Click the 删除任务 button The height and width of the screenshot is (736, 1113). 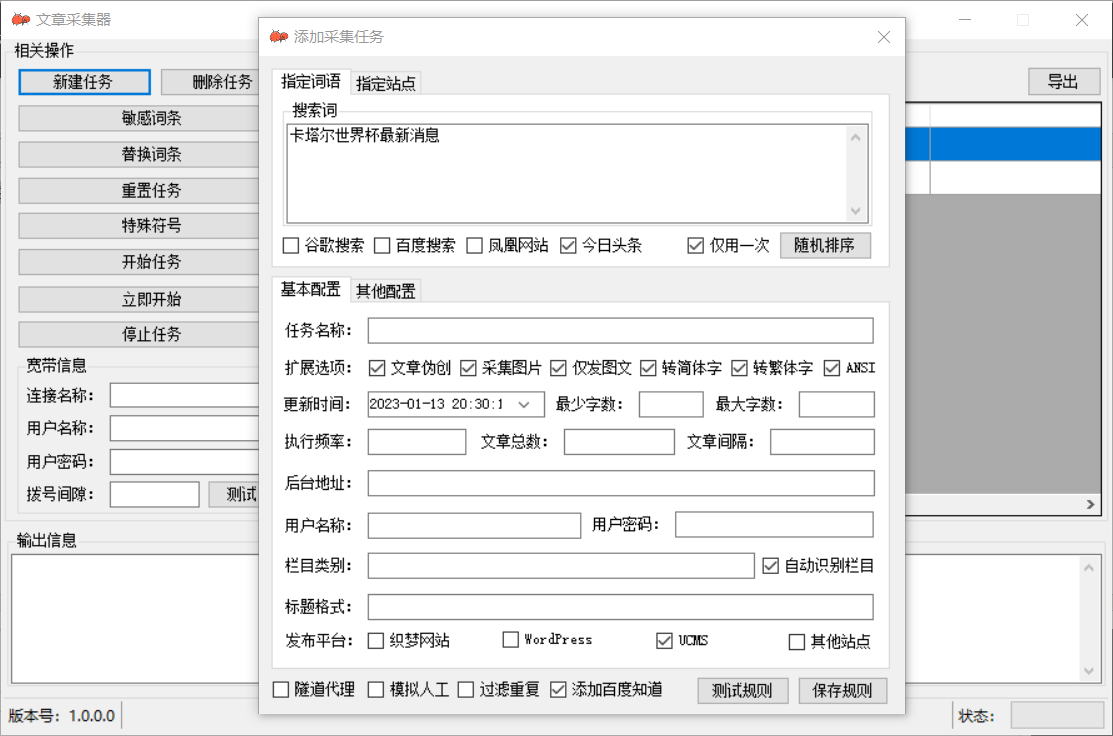(210, 82)
